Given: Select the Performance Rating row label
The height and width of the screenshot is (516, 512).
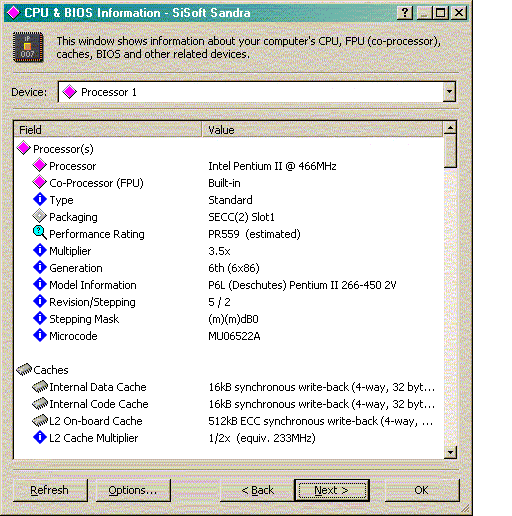Looking at the screenshot, I should tap(97, 234).
